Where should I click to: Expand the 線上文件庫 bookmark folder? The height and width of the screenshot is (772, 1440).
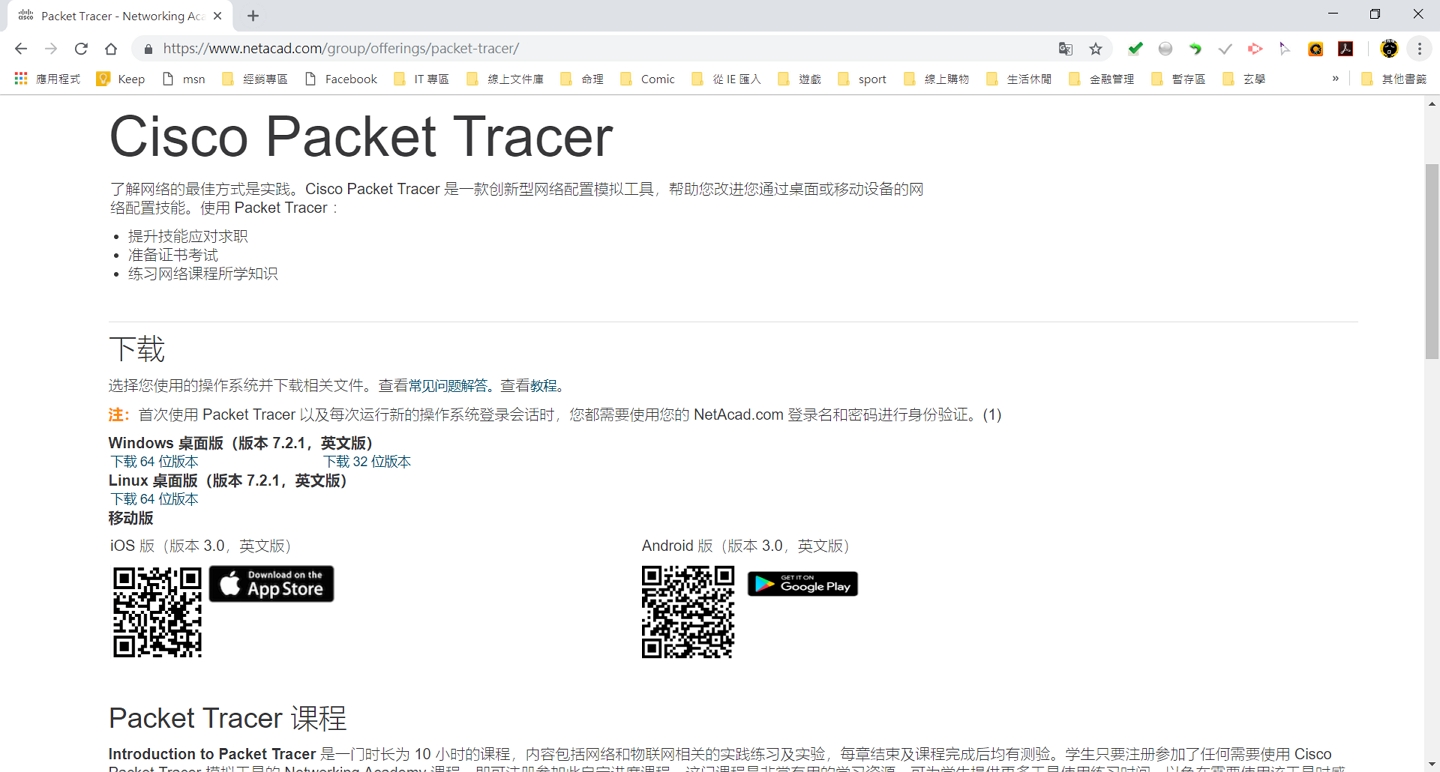click(505, 79)
